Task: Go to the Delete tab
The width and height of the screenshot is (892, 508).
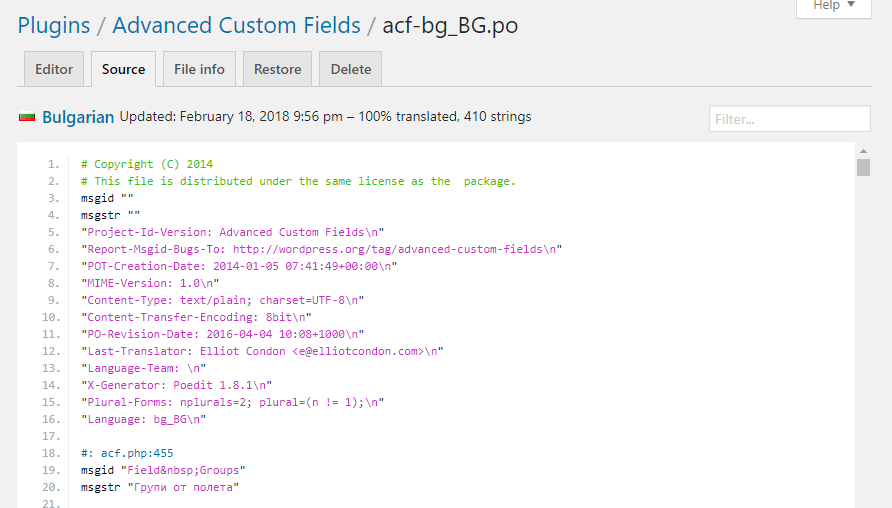Action: pyautogui.click(x=351, y=69)
